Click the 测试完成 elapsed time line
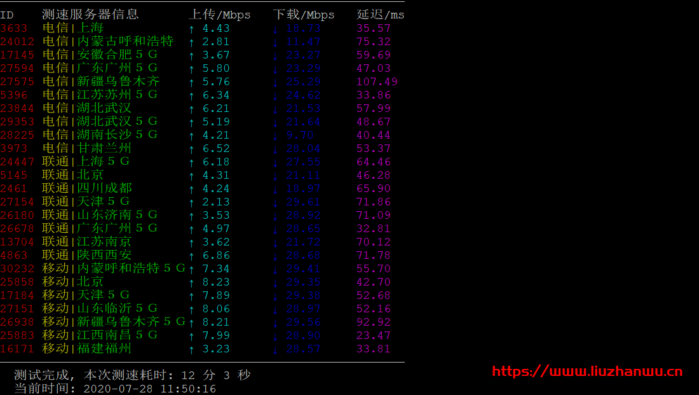The image size is (699, 395). coord(132,375)
